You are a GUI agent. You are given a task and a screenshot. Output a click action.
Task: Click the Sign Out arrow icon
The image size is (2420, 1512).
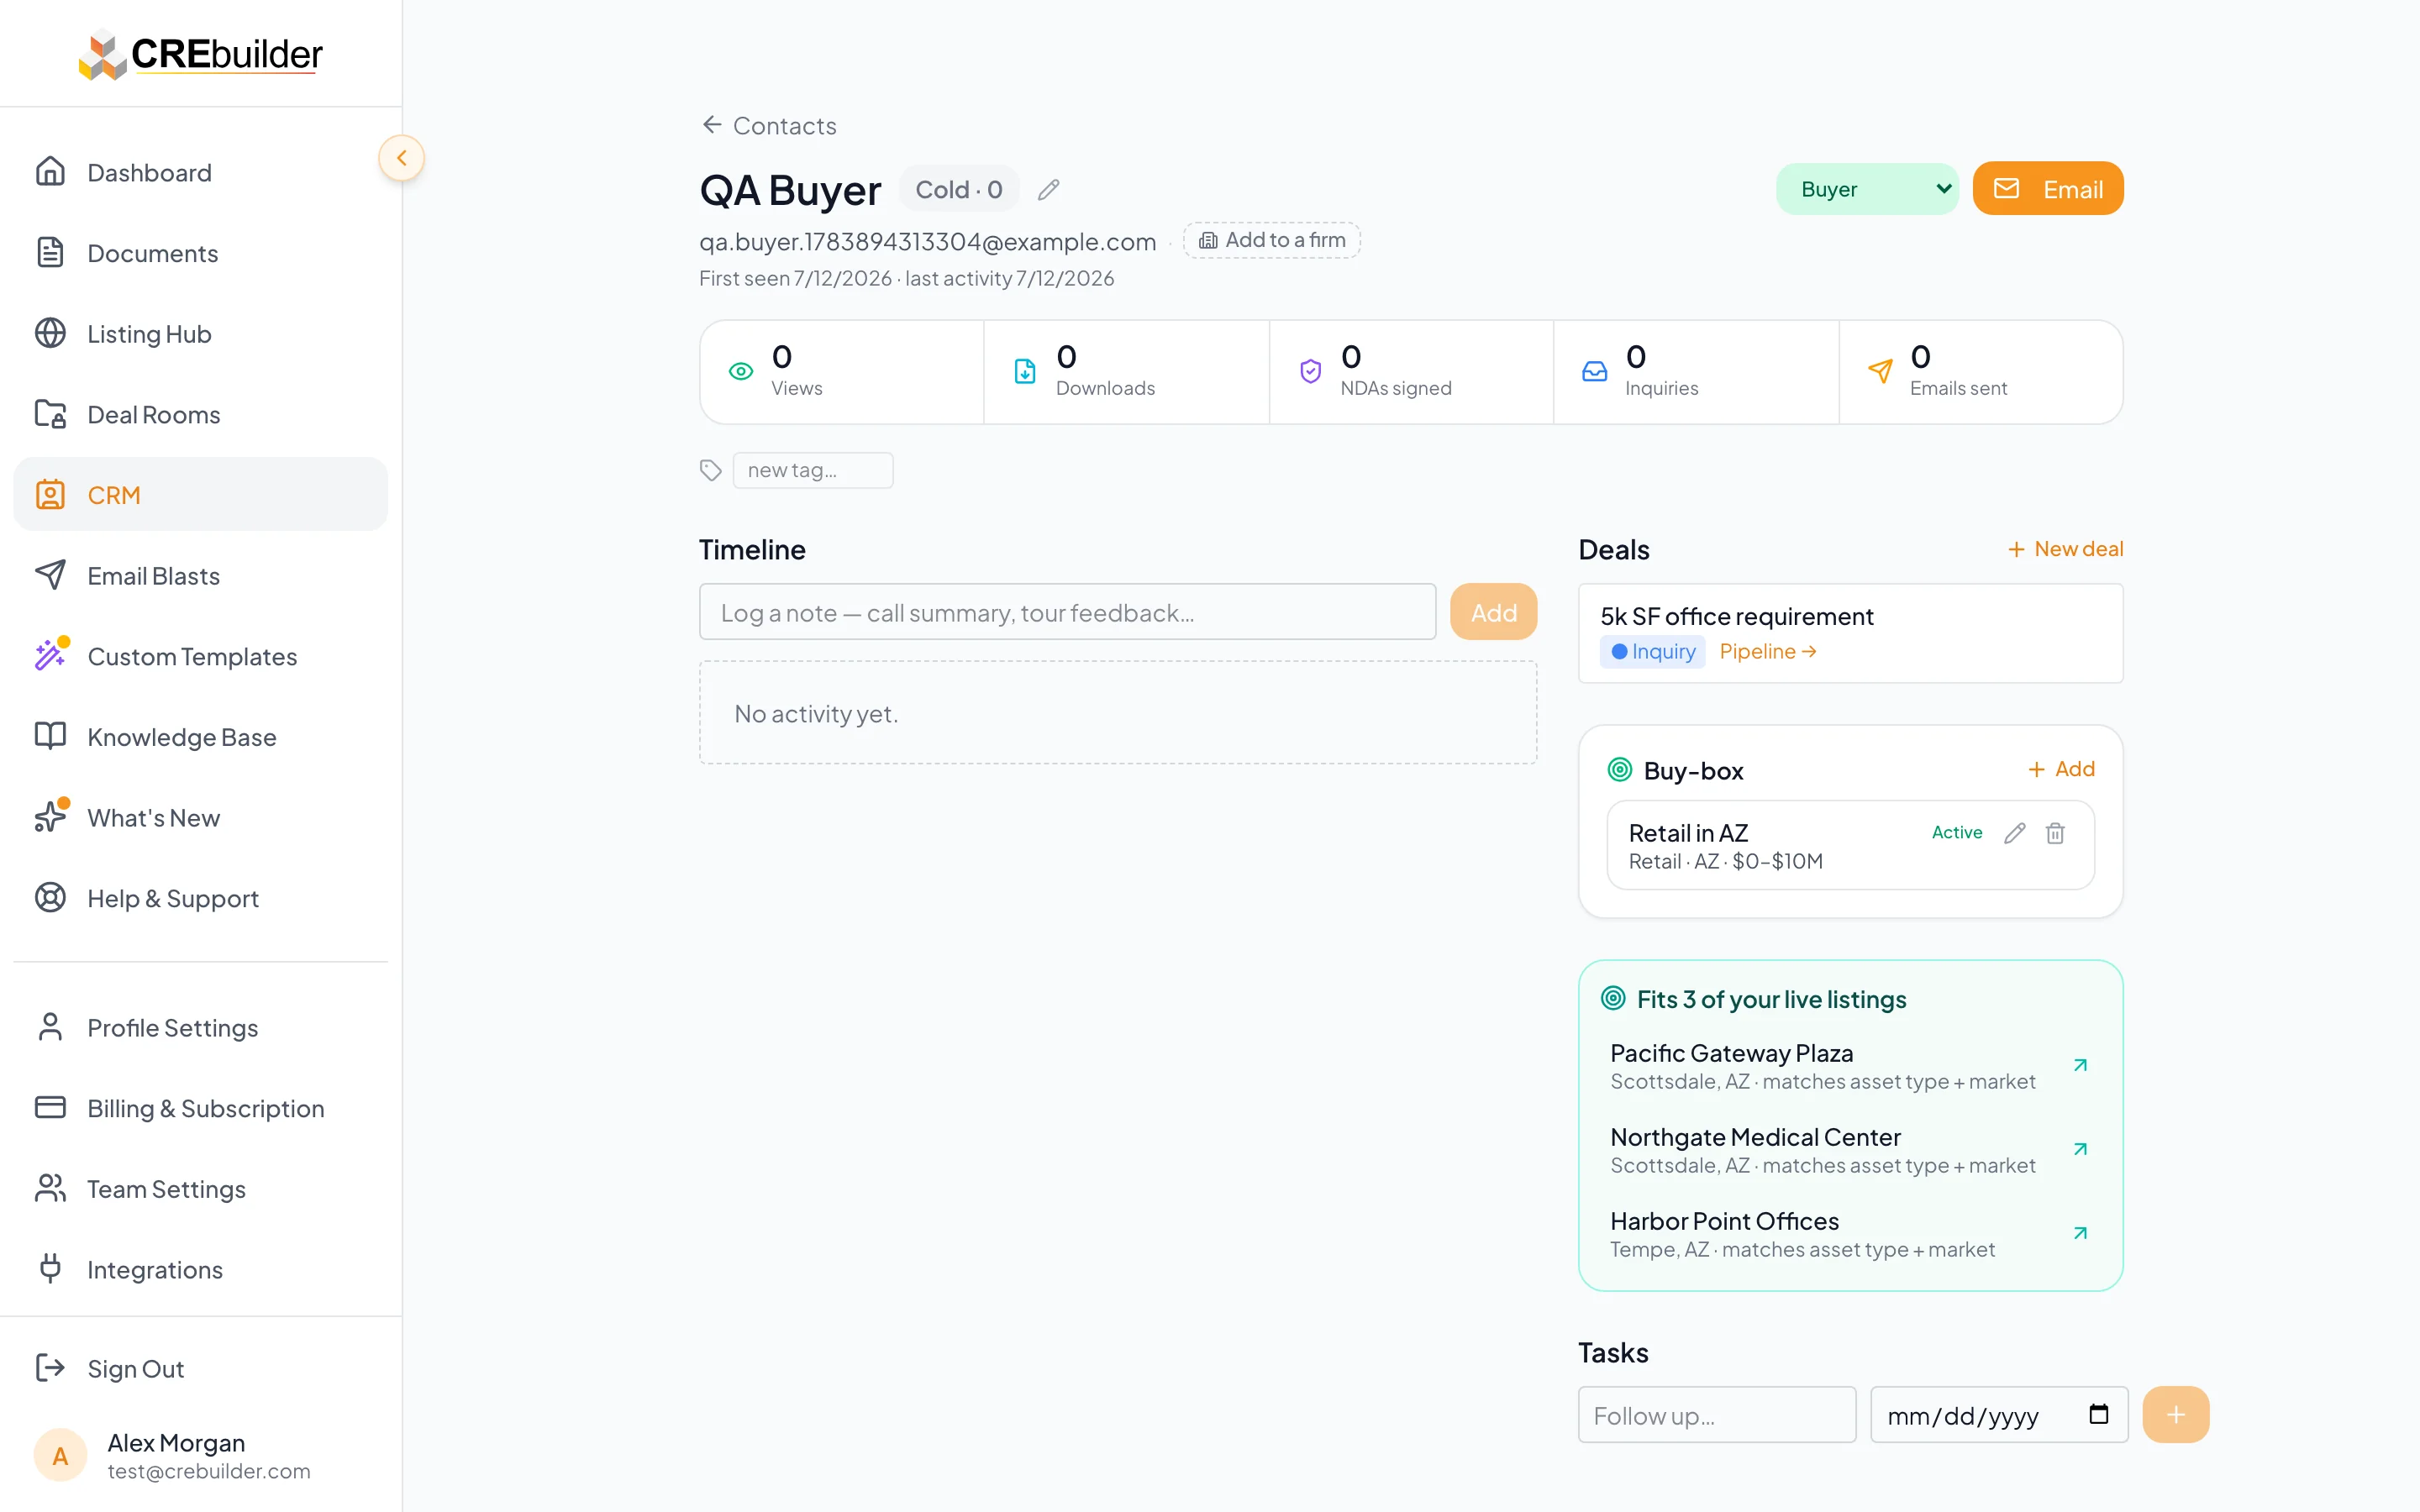click(x=50, y=1368)
